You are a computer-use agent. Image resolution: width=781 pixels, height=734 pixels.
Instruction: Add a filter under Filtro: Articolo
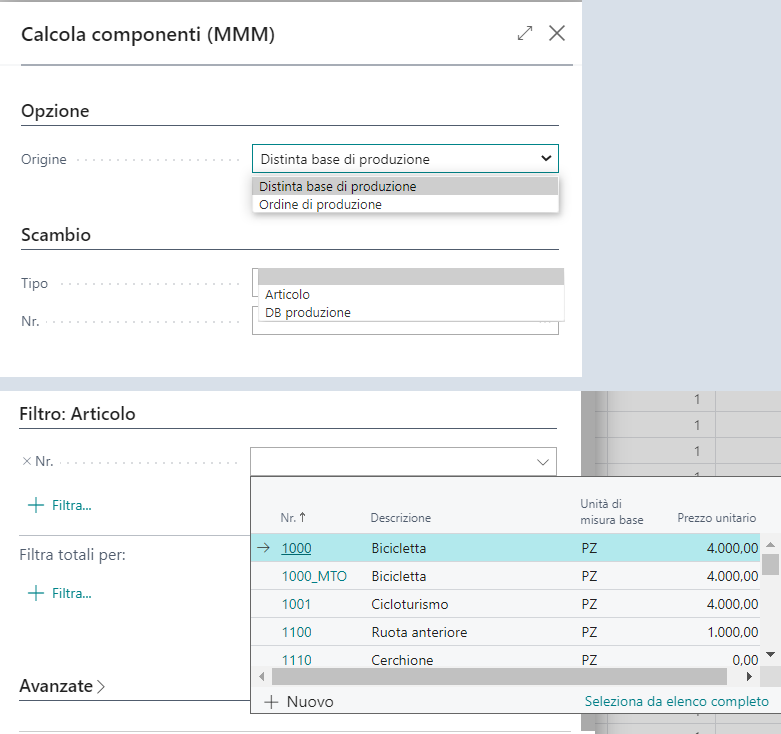point(60,505)
